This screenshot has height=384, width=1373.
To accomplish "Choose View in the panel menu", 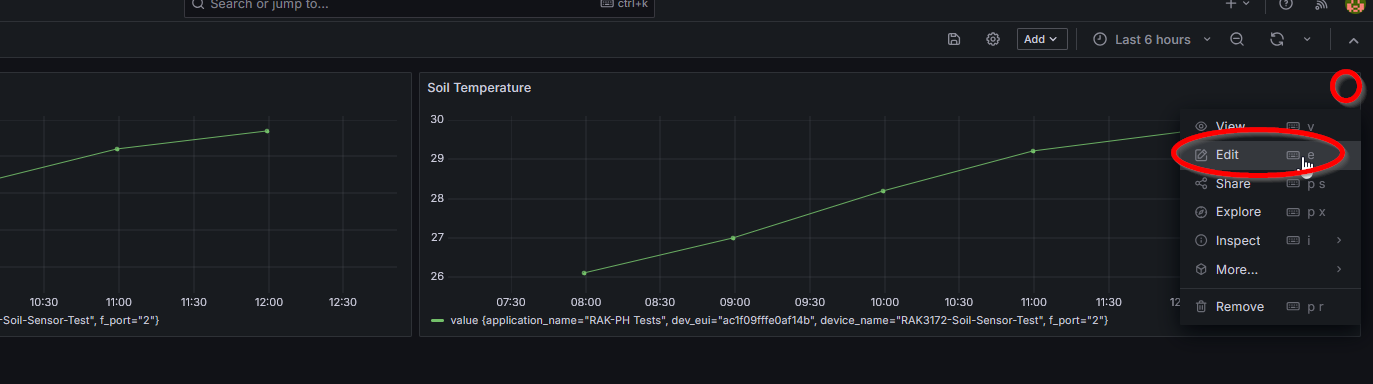I will [1270, 126].
